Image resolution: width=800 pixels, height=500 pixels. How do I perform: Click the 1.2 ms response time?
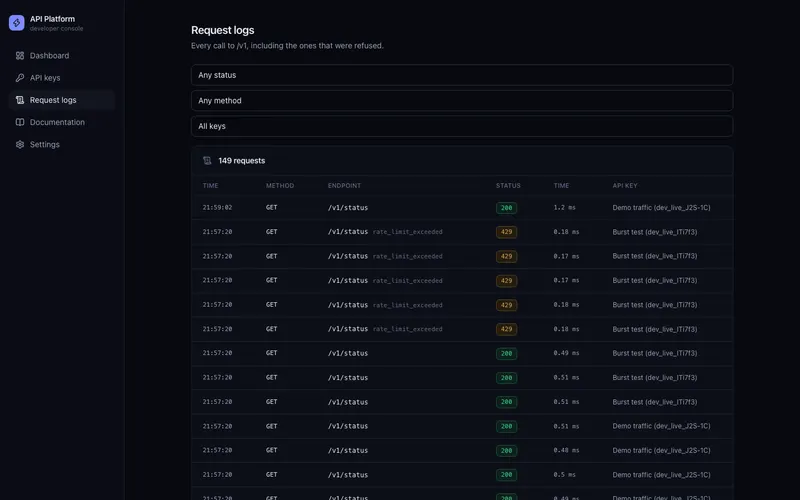(564, 208)
